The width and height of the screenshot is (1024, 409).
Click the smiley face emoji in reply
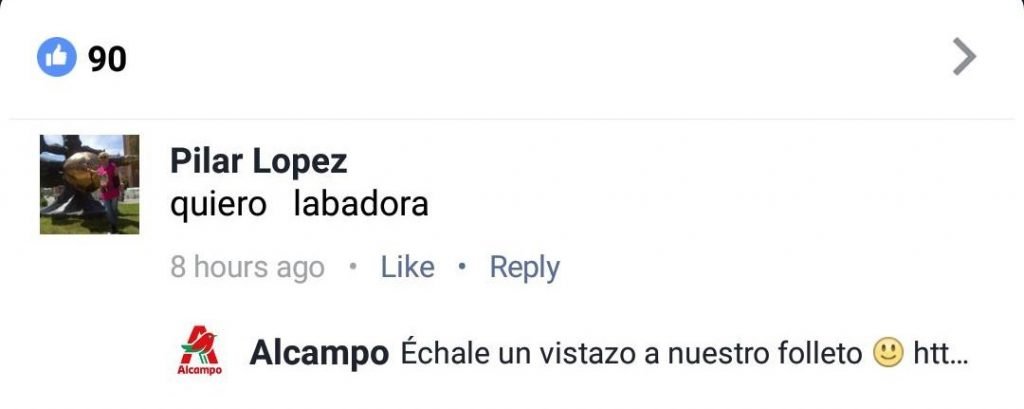[888, 353]
